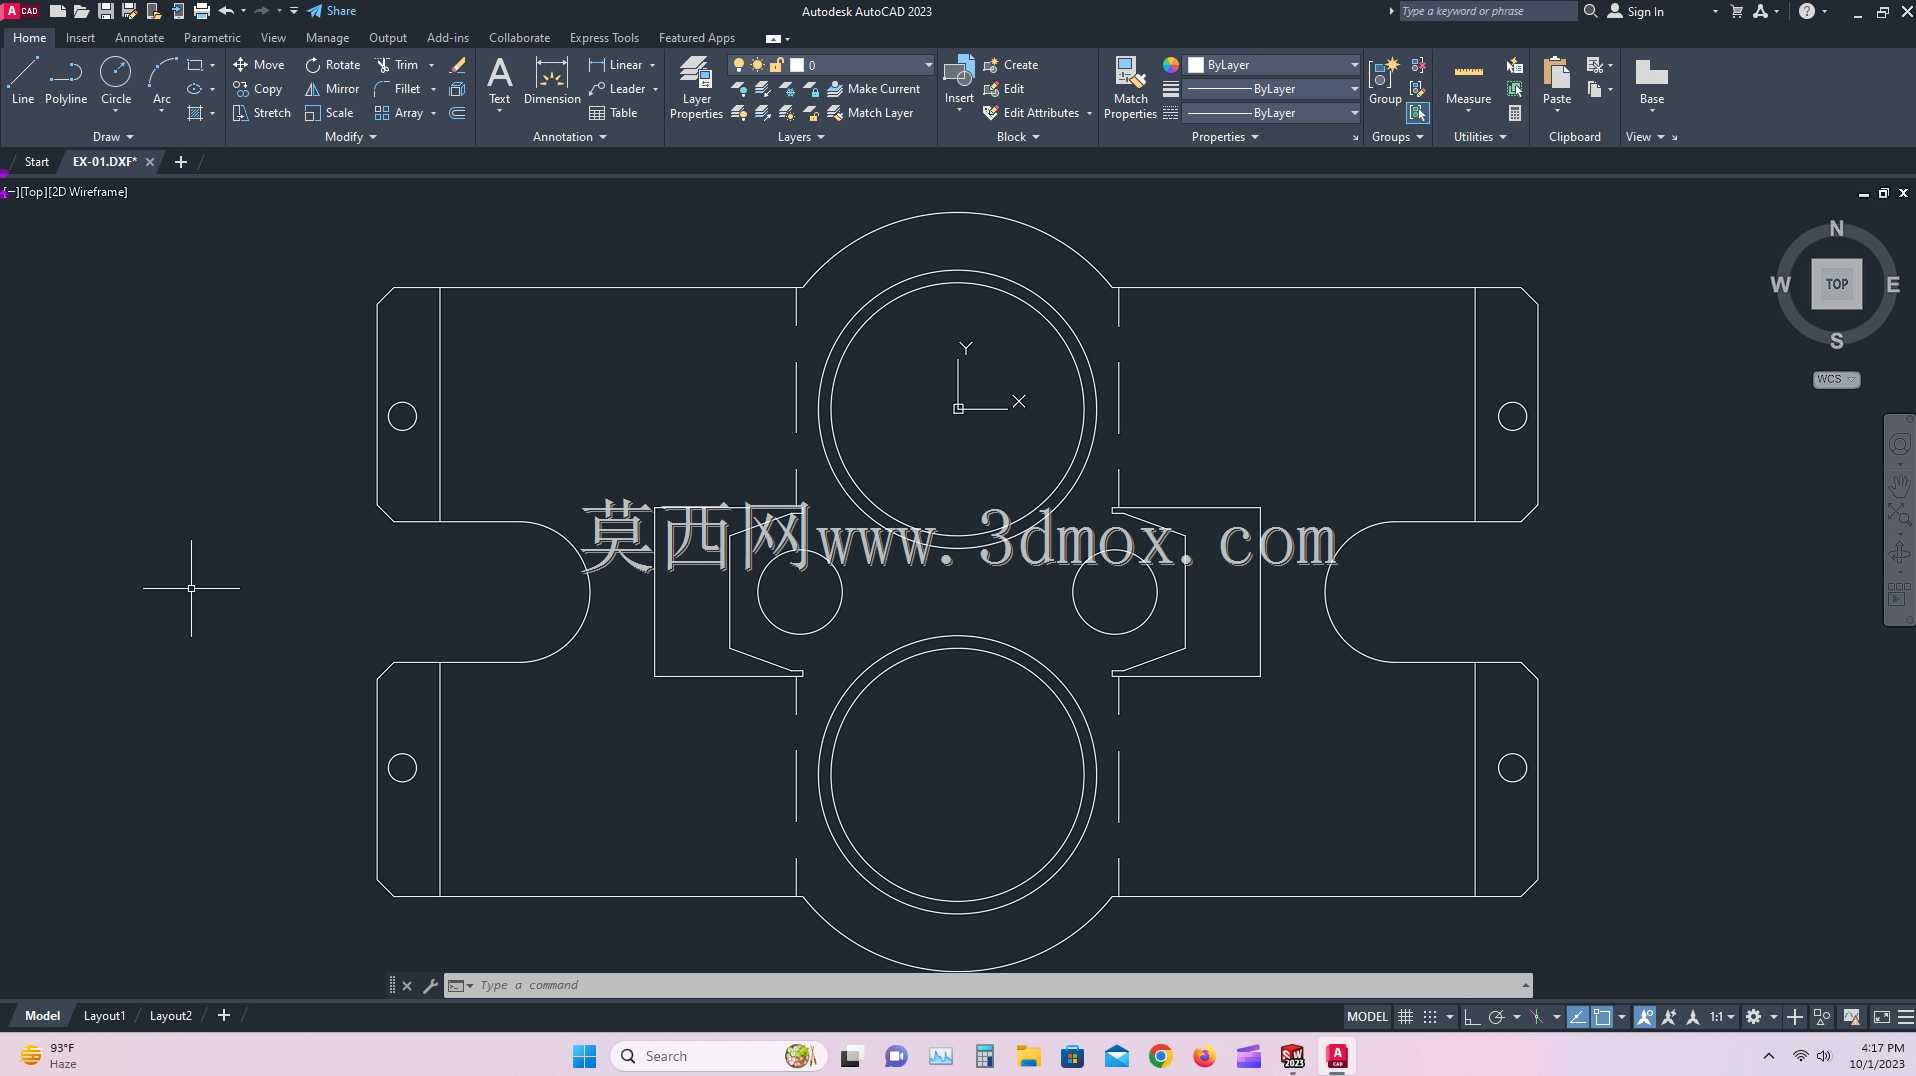Select the multiline Text tool

499,80
